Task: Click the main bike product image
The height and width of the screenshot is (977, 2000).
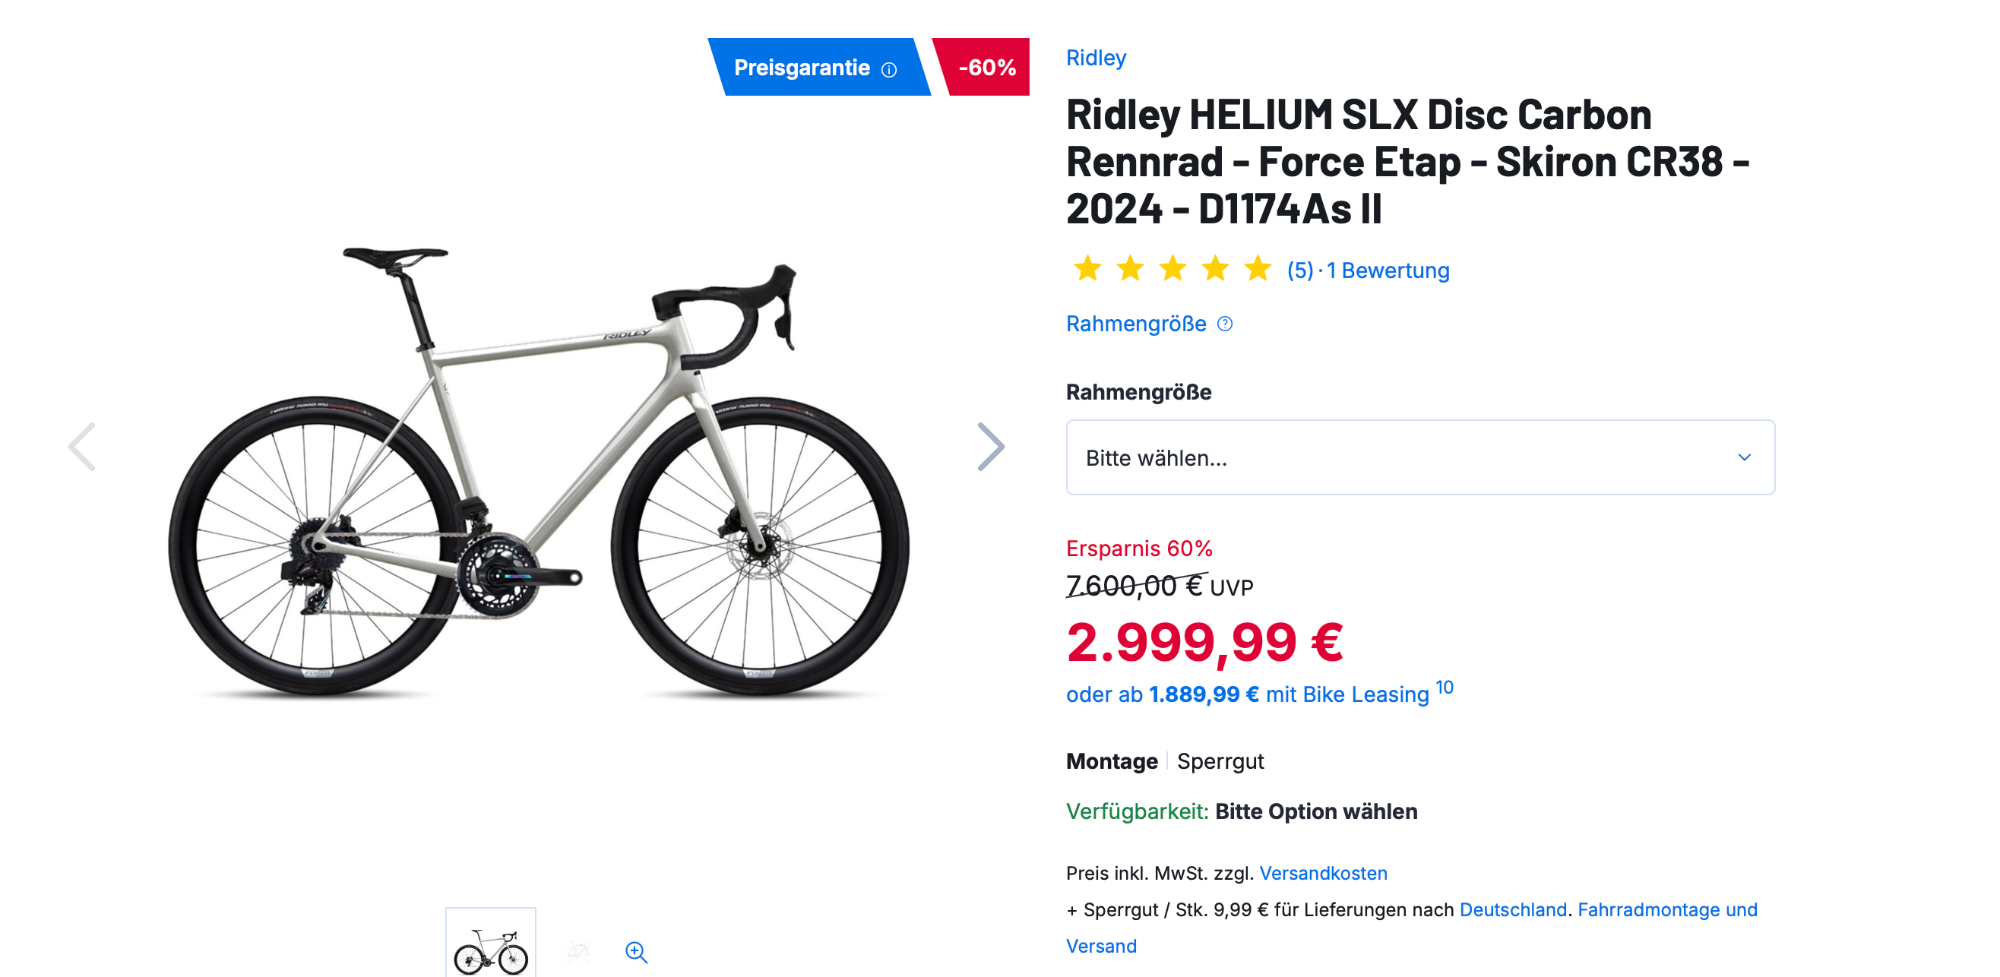Action: click(x=540, y=470)
